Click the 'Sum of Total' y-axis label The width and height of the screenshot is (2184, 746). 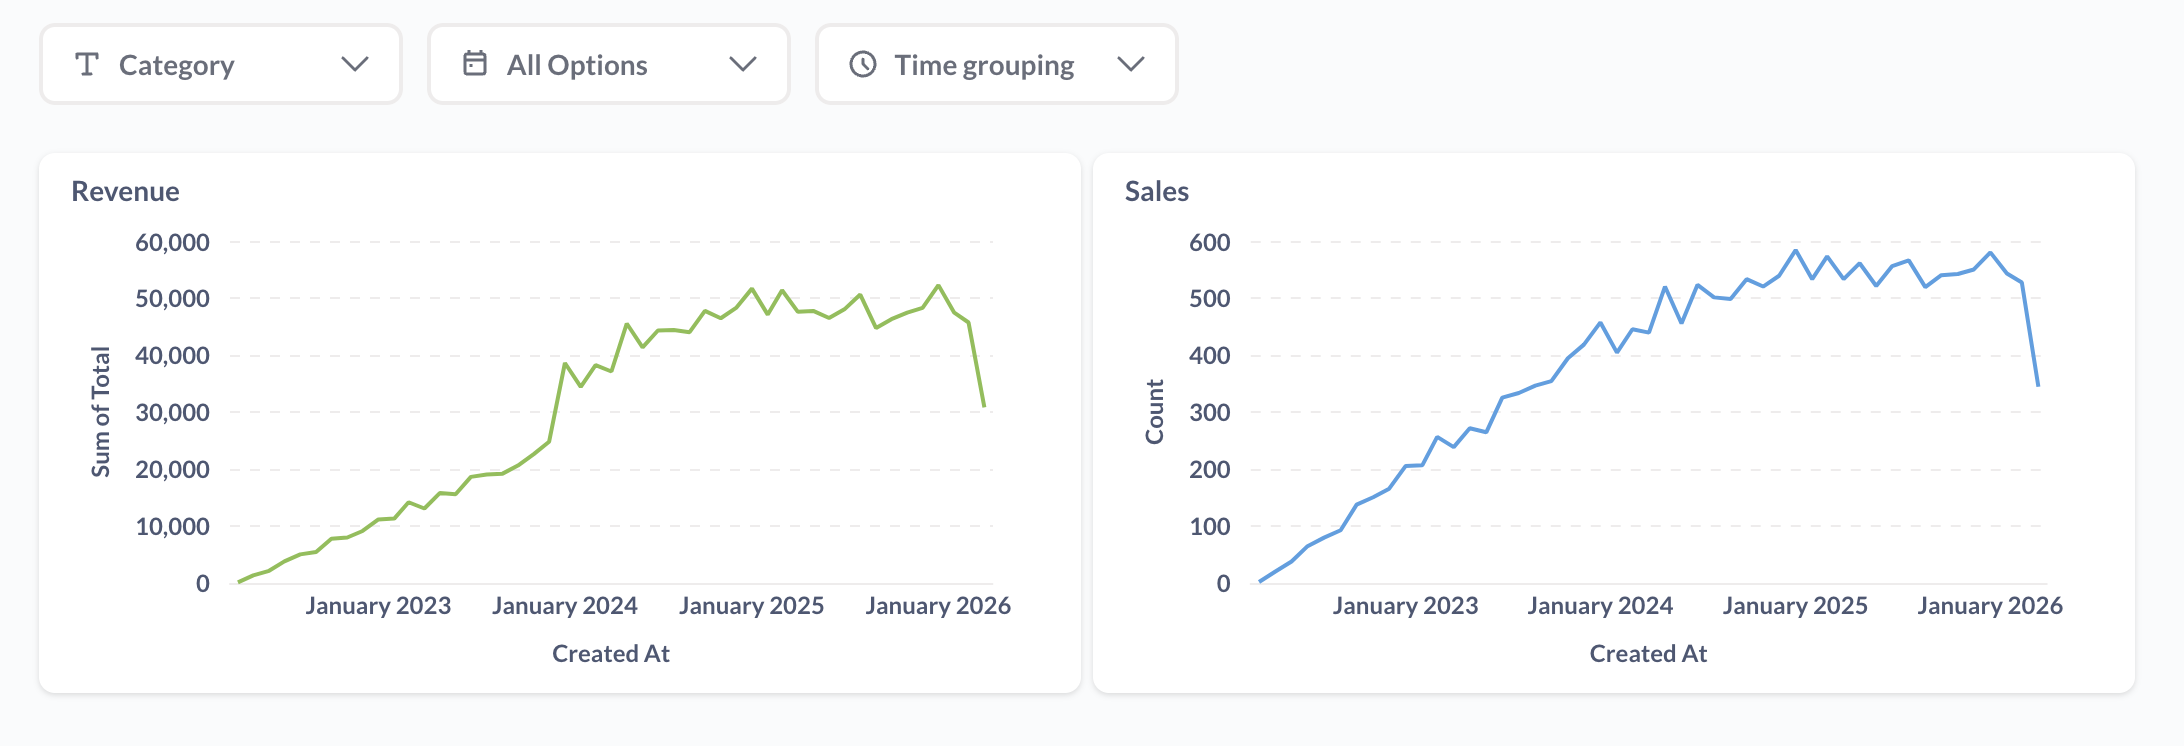point(101,412)
